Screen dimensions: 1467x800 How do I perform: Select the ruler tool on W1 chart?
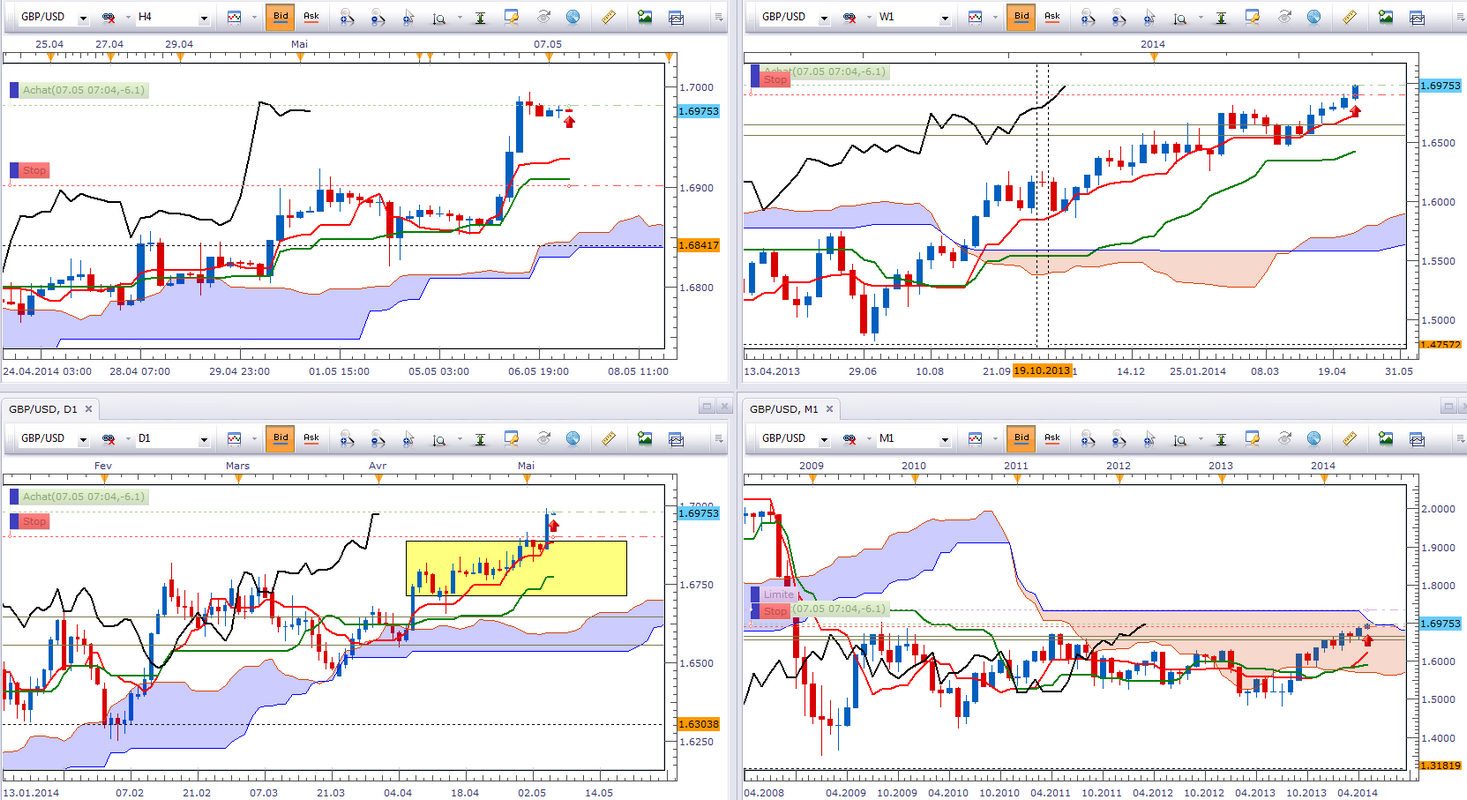tap(1349, 17)
